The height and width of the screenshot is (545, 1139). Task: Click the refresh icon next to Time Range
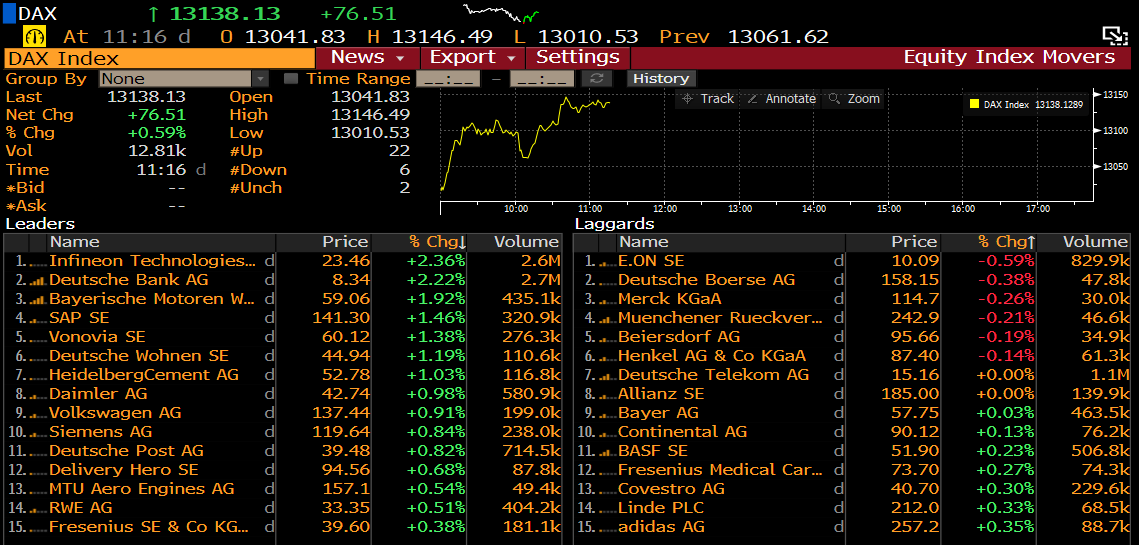tap(599, 78)
